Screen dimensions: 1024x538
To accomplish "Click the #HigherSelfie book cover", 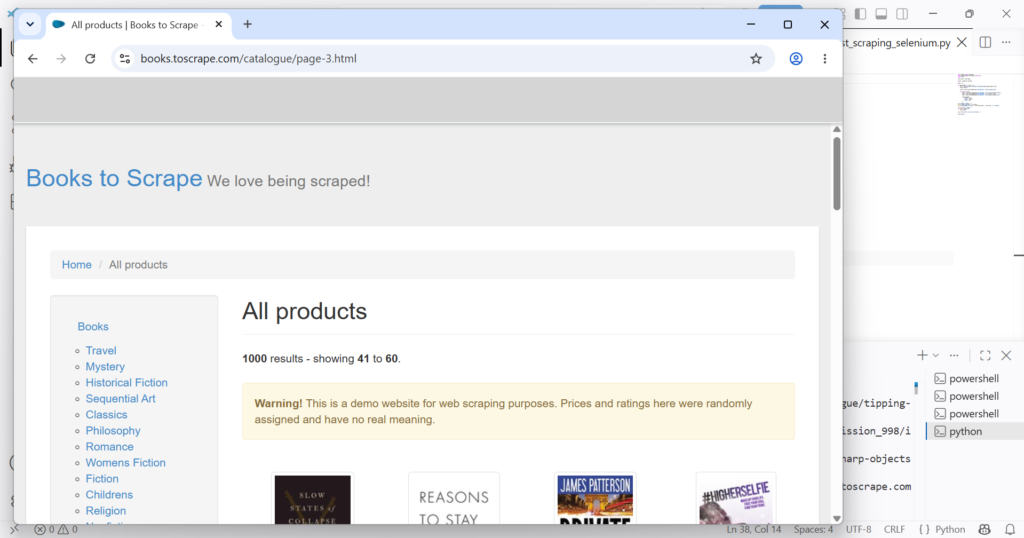I will [736, 499].
